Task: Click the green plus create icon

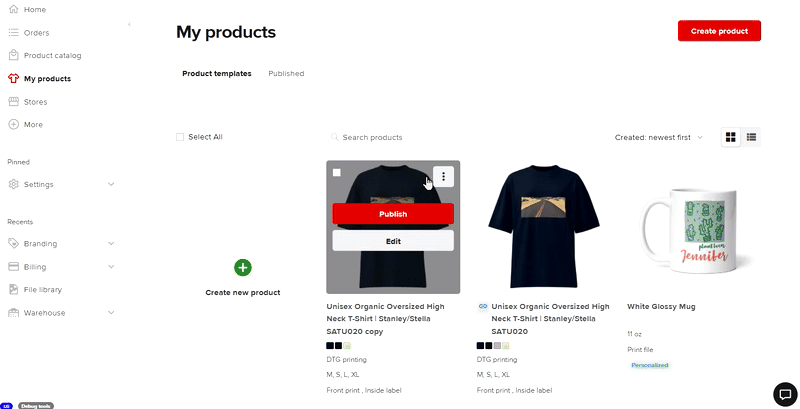Action: [x=243, y=267]
